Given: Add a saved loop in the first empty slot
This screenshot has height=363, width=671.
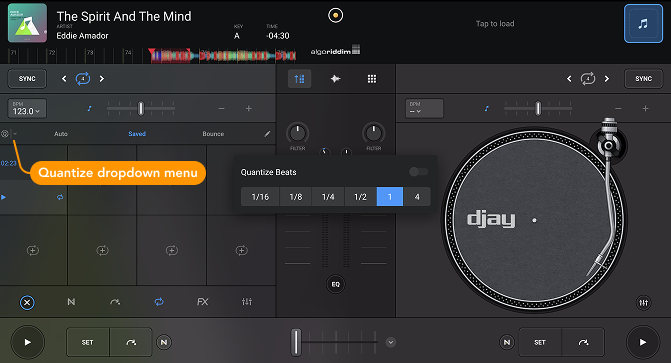Looking at the screenshot, I should (33, 250).
